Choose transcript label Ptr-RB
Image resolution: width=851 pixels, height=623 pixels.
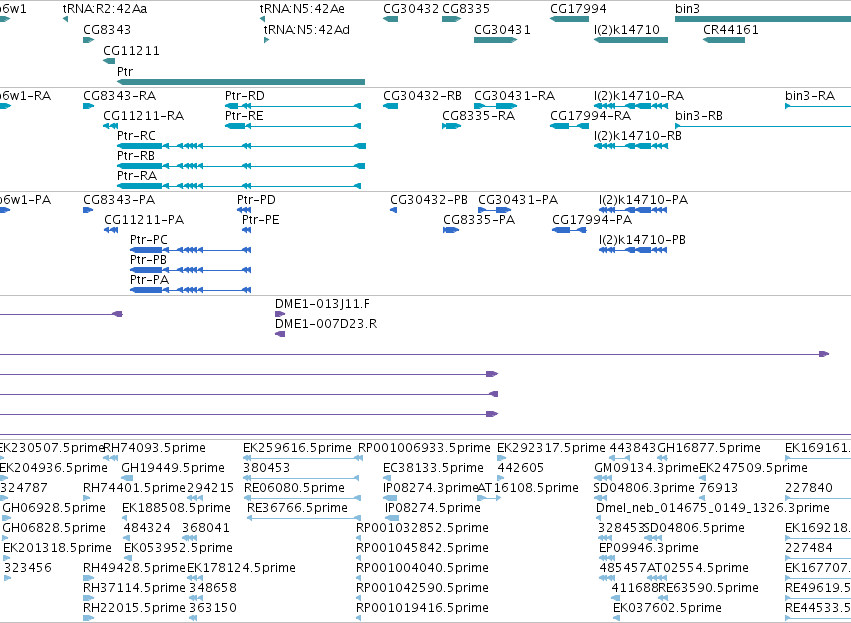136,156
